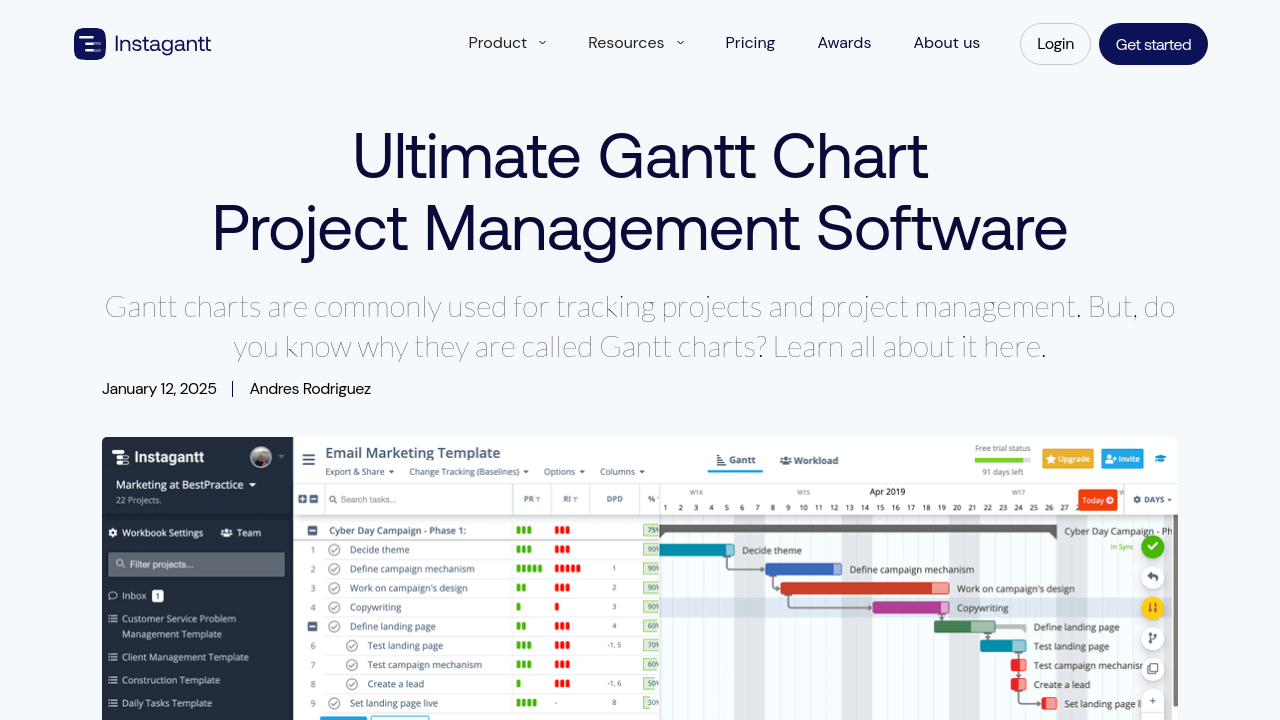Click the author name Andres Rodriguez
Screen dimensions: 1280x720
coord(310,389)
